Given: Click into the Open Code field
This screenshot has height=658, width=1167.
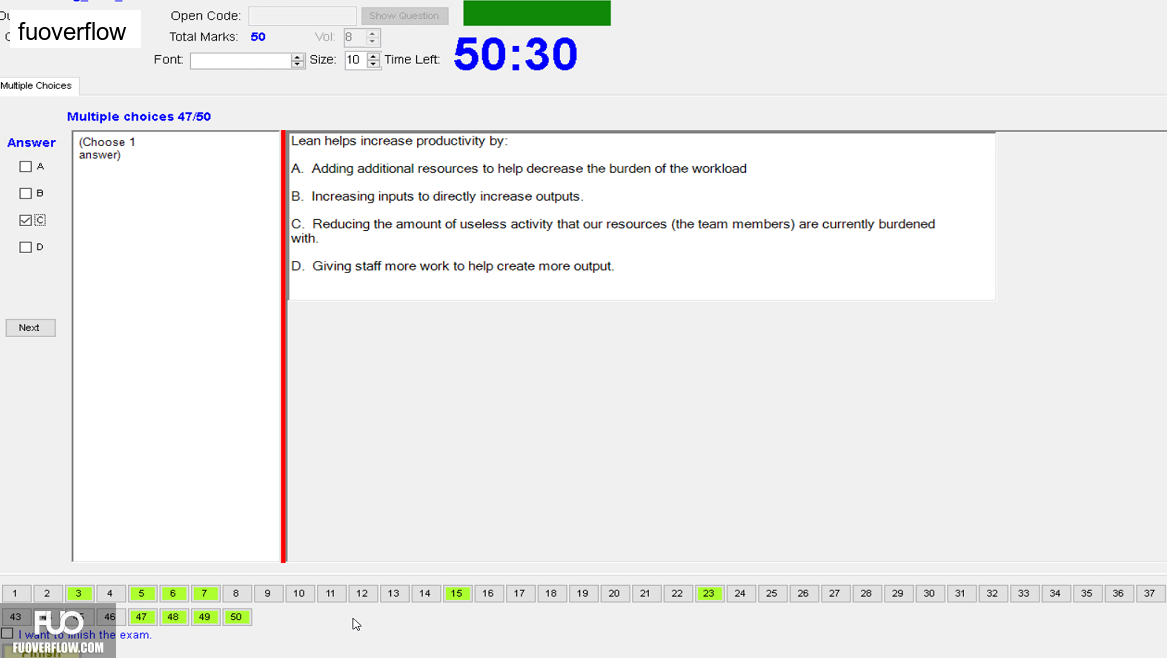Looking at the screenshot, I should [302, 16].
